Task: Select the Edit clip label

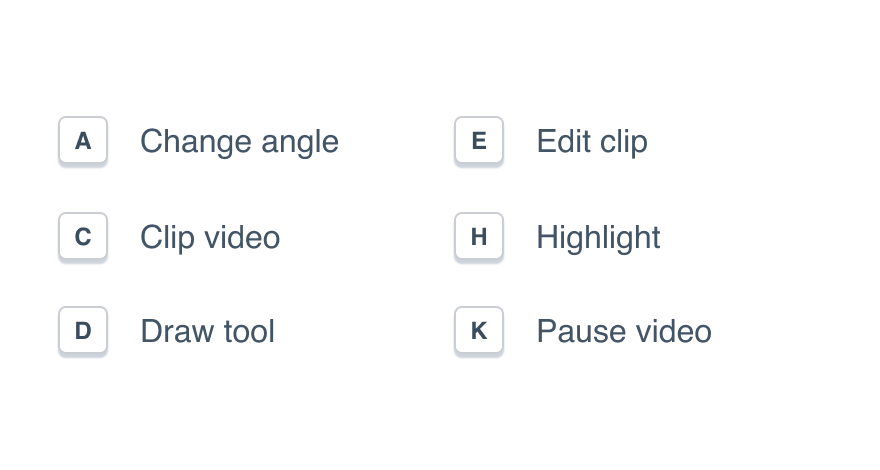Action: (x=592, y=142)
